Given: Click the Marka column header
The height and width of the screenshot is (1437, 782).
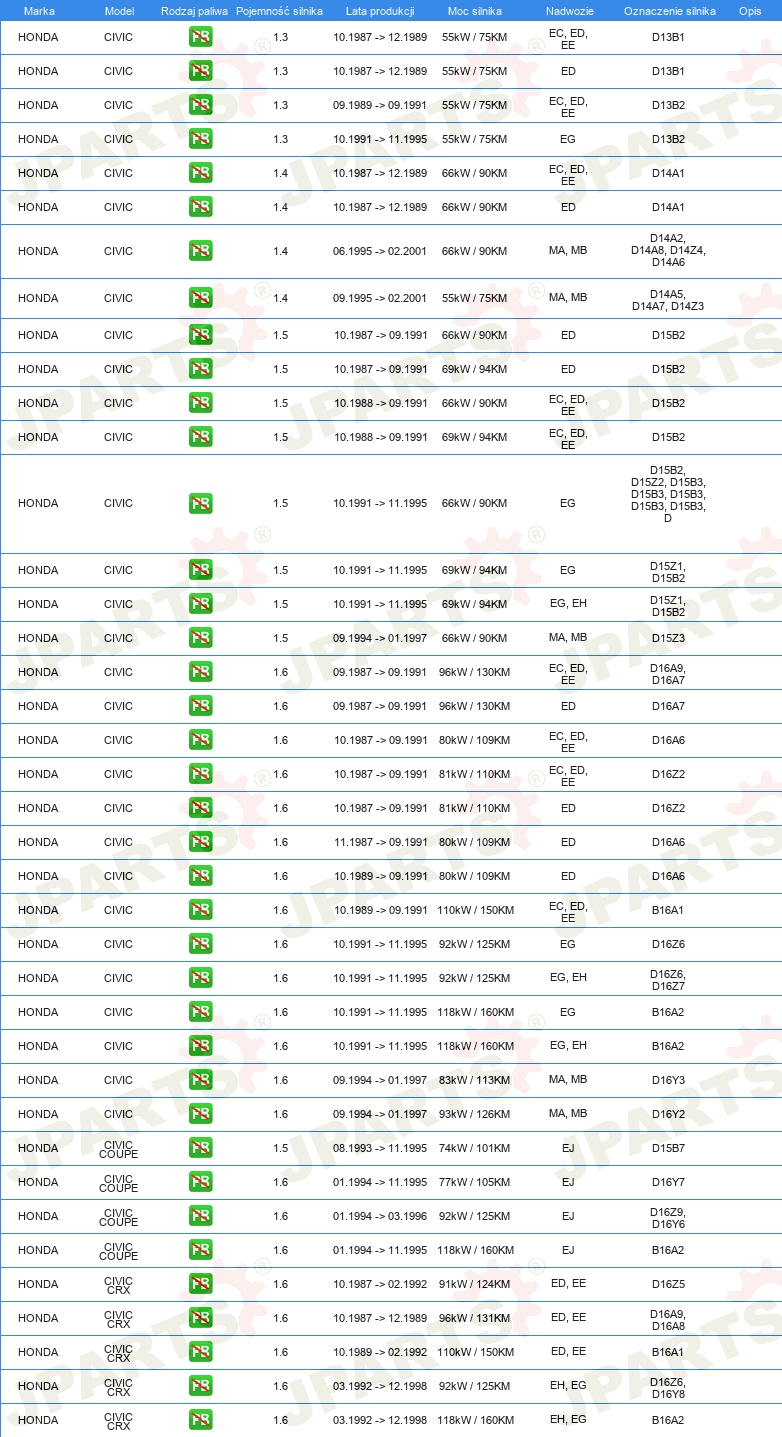Looking at the screenshot, I should pos(39,10).
